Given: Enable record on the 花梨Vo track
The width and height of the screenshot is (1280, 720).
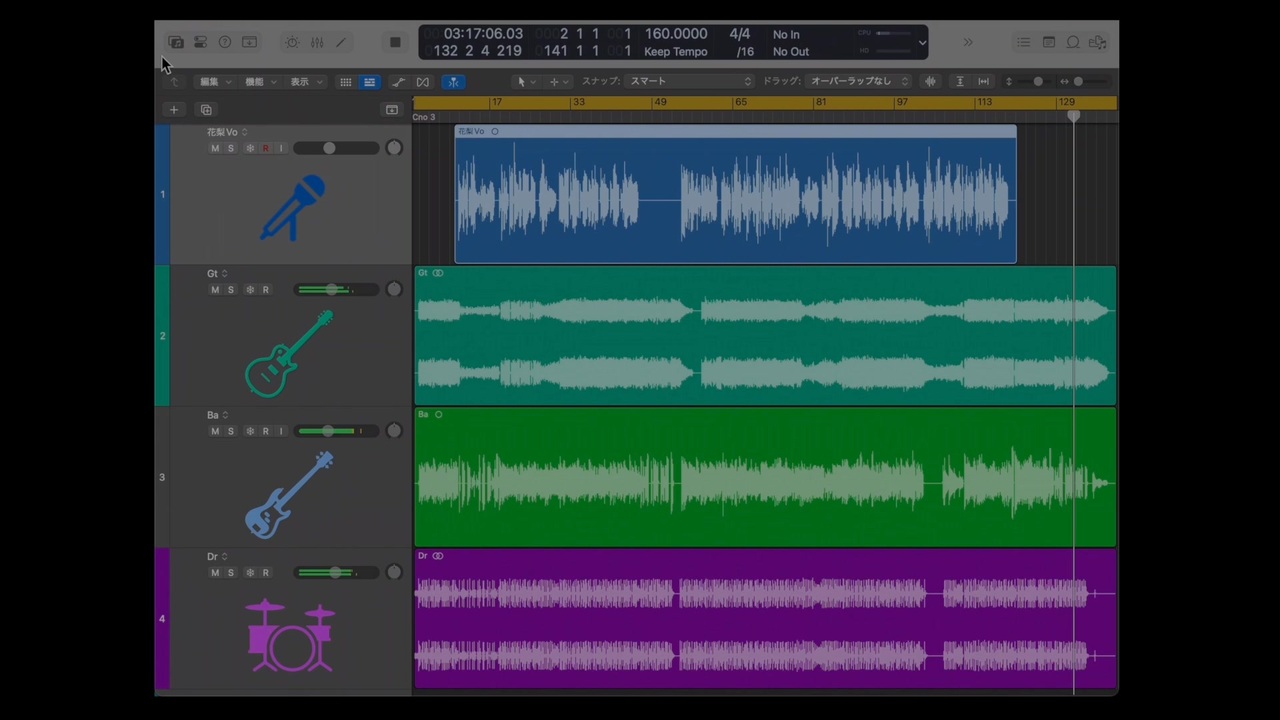Looking at the screenshot, I should click(265, 148).
